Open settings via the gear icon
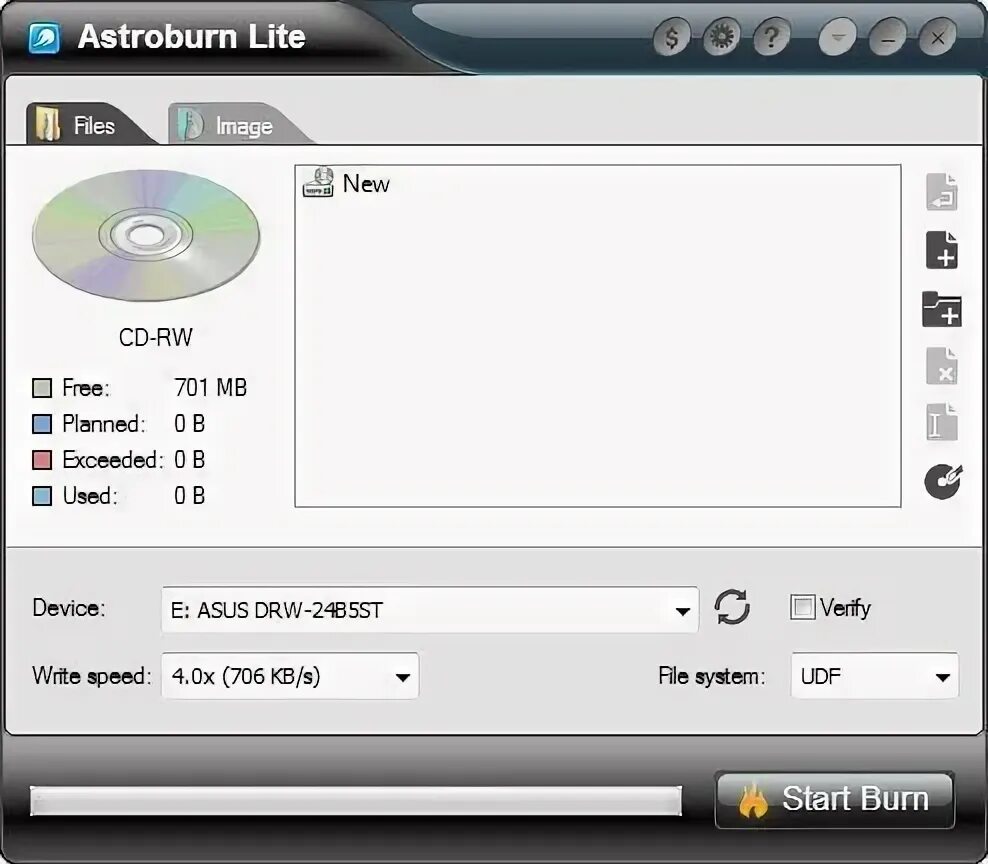Viewport: 988px width, 864px height. (x=721, y=38)
